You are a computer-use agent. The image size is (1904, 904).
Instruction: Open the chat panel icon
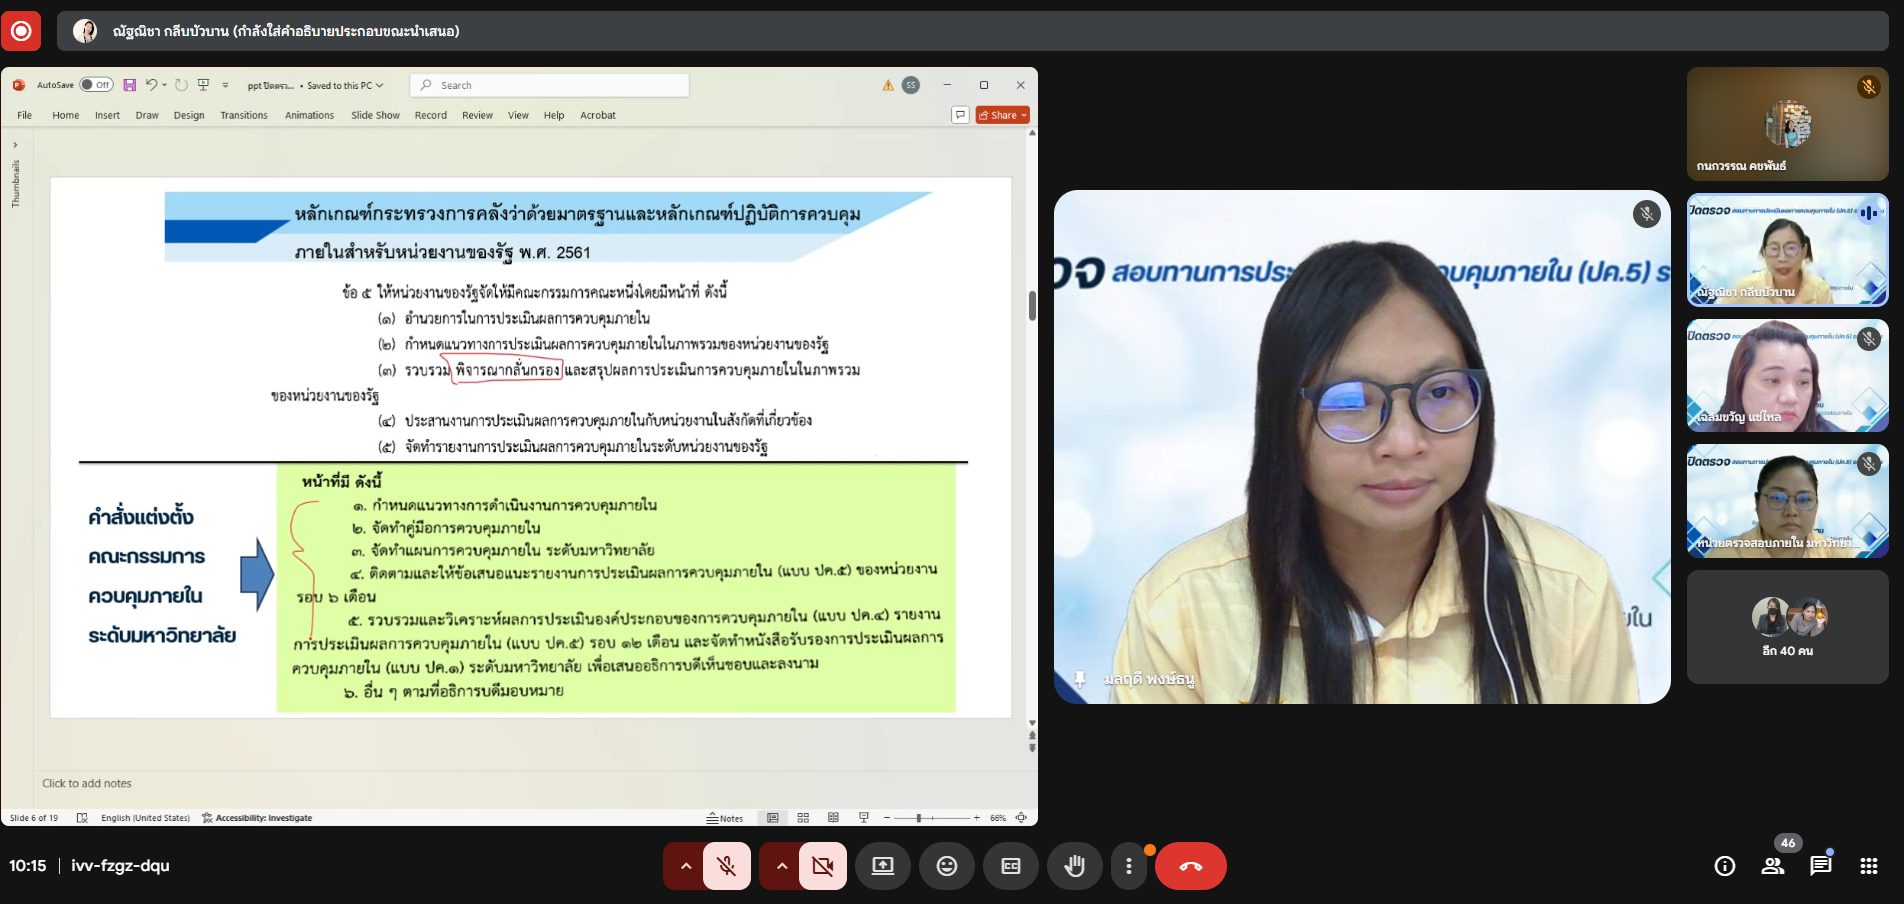(x=1820, y=866)
